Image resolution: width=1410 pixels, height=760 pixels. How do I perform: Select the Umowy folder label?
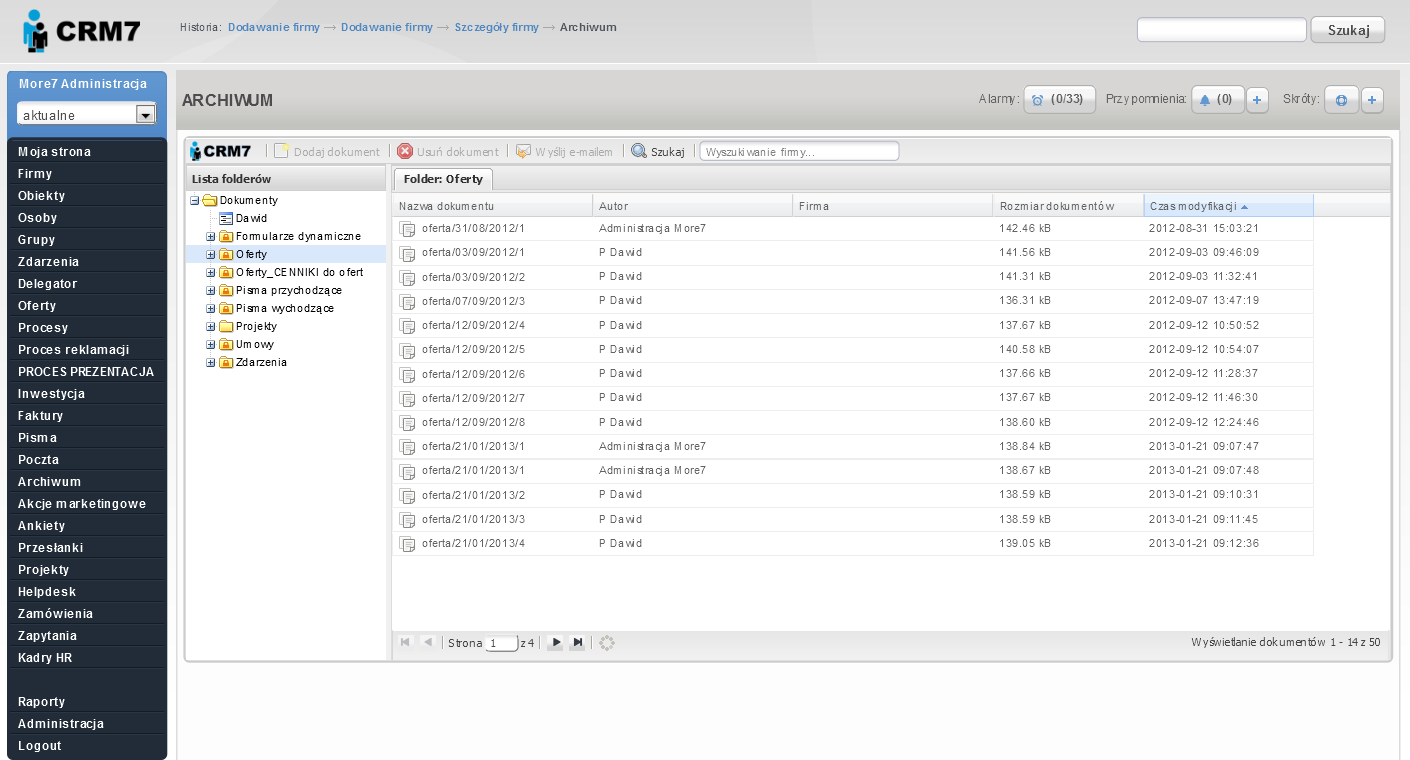(255, 344)
